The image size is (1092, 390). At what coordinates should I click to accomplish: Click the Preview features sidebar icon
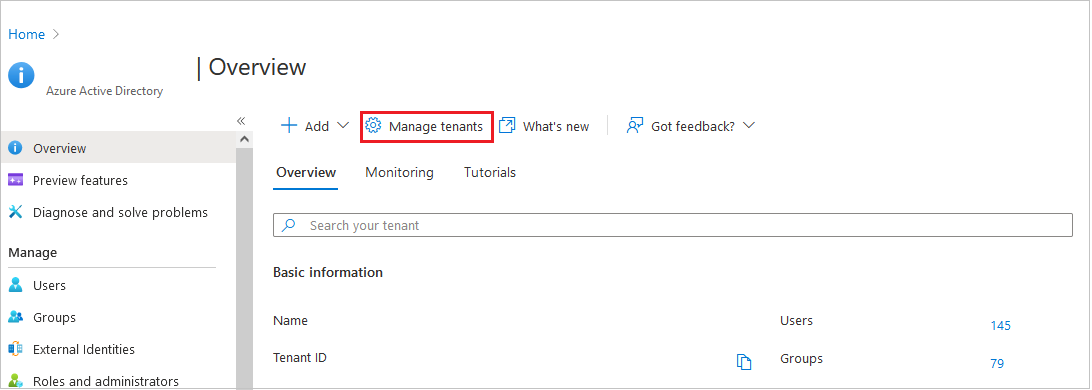pyautogui.click(x=15, y=180)
